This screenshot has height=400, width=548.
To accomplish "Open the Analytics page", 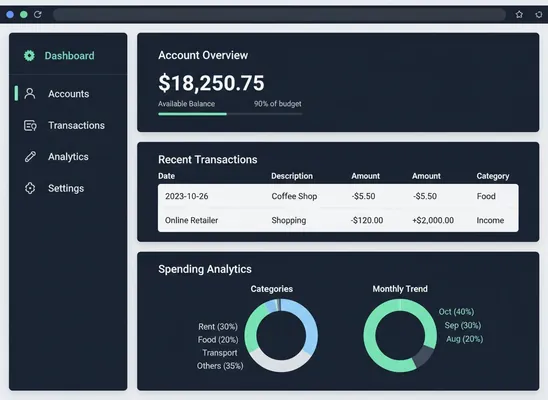I will [68, 157].
